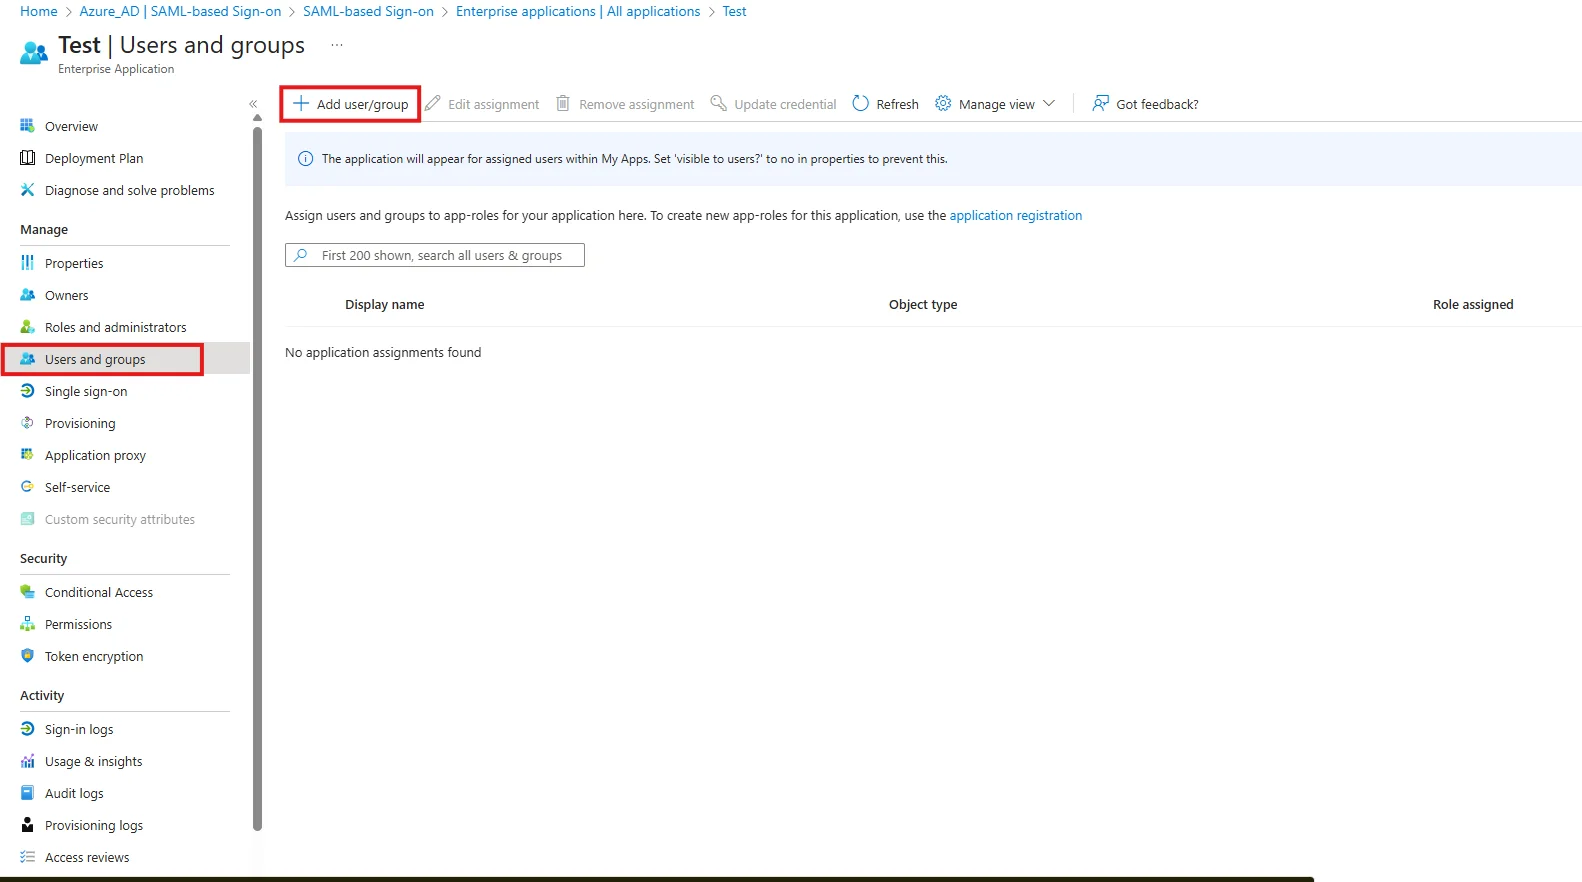Open Diagnose and solve problems
The width and height of the screenshot is (1582, 882).
click(130, 190)
